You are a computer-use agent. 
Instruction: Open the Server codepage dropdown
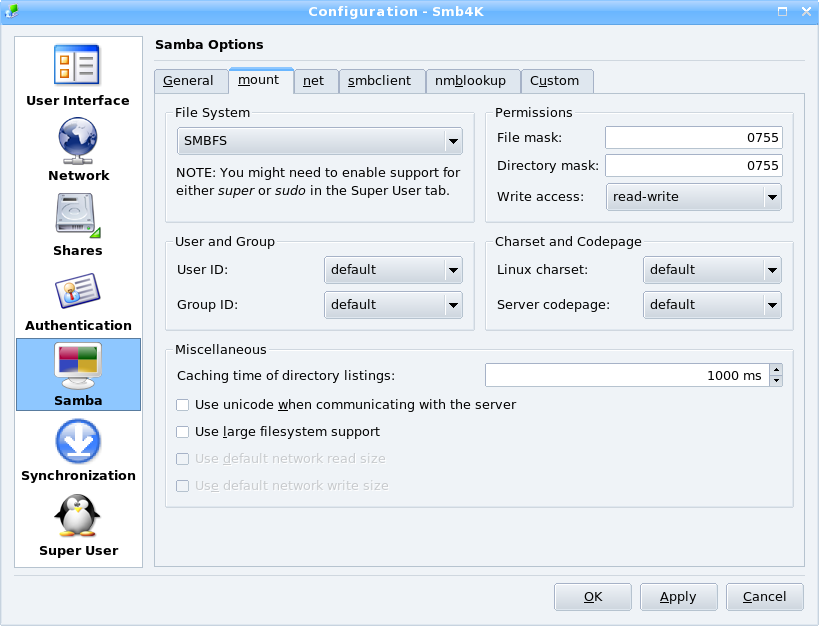pyautogui.click(x=712, y=305)
